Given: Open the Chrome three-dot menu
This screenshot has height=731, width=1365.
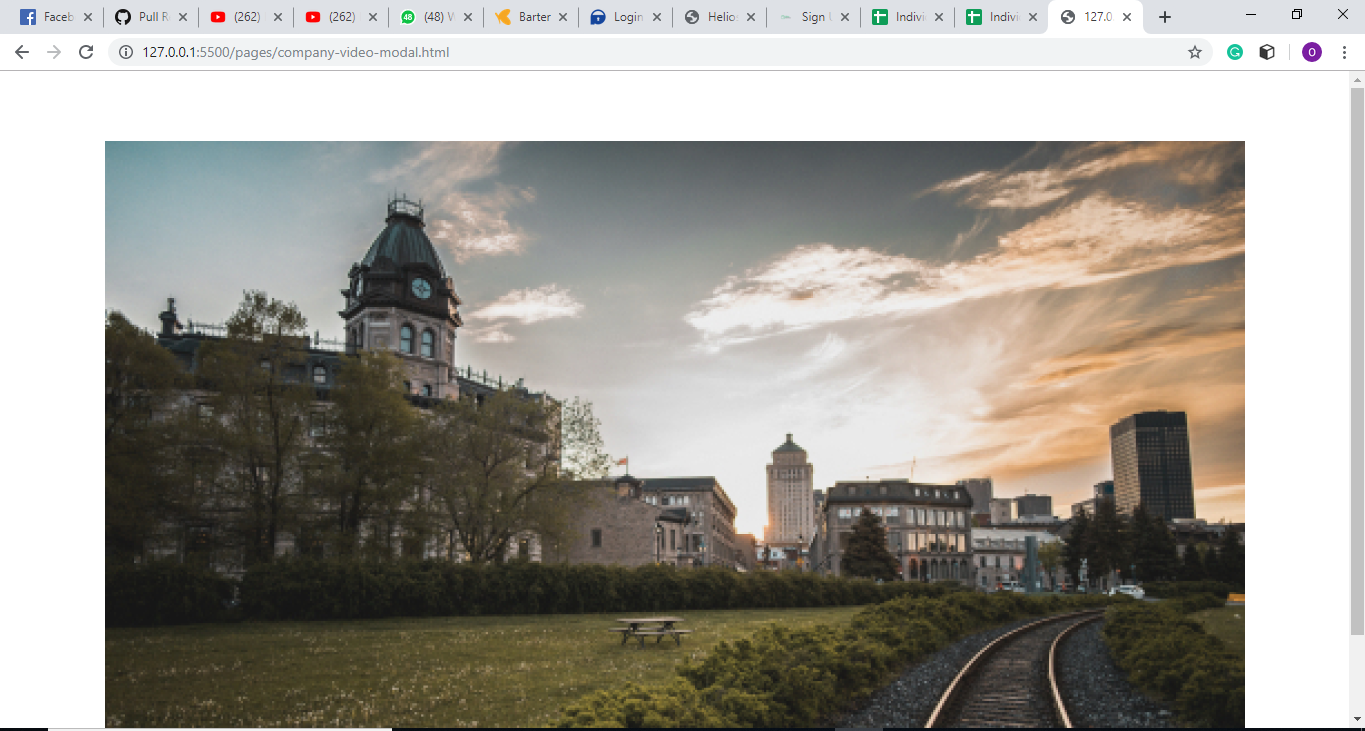Looking at the screenshot, I should pyautogui.click(x=1343, y=52).
